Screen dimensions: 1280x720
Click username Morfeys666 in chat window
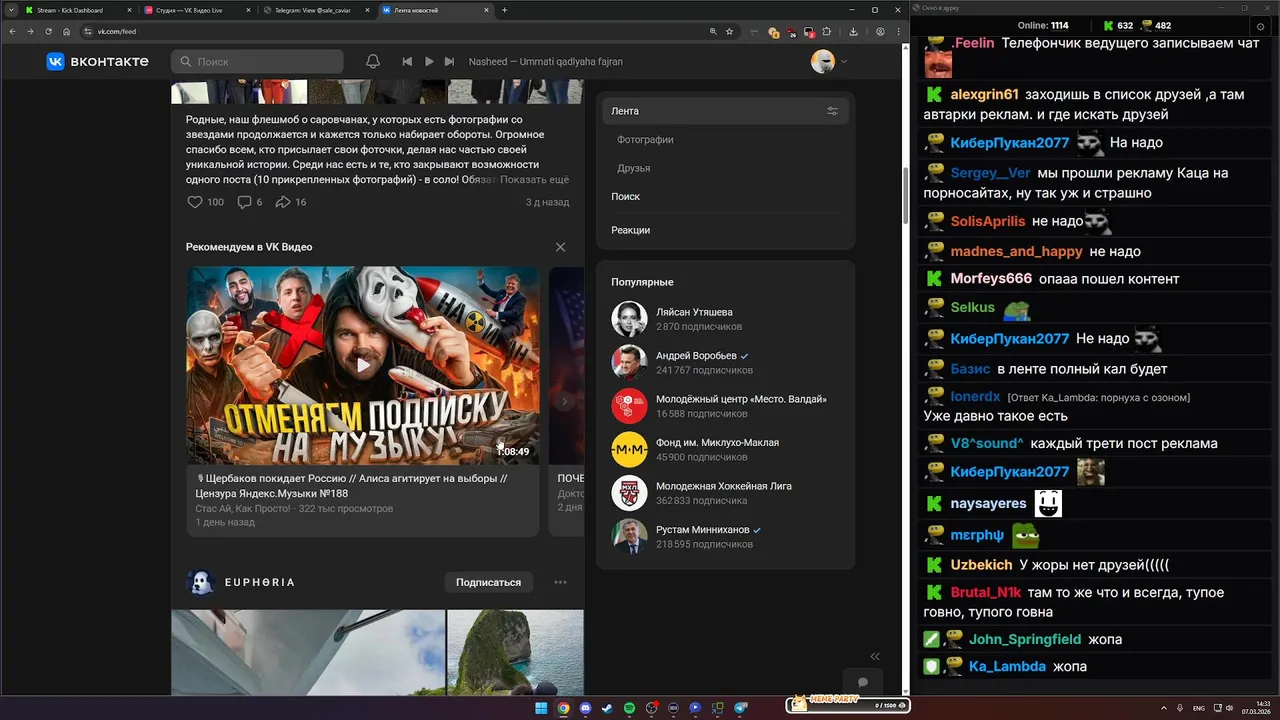tap(991, 279)
